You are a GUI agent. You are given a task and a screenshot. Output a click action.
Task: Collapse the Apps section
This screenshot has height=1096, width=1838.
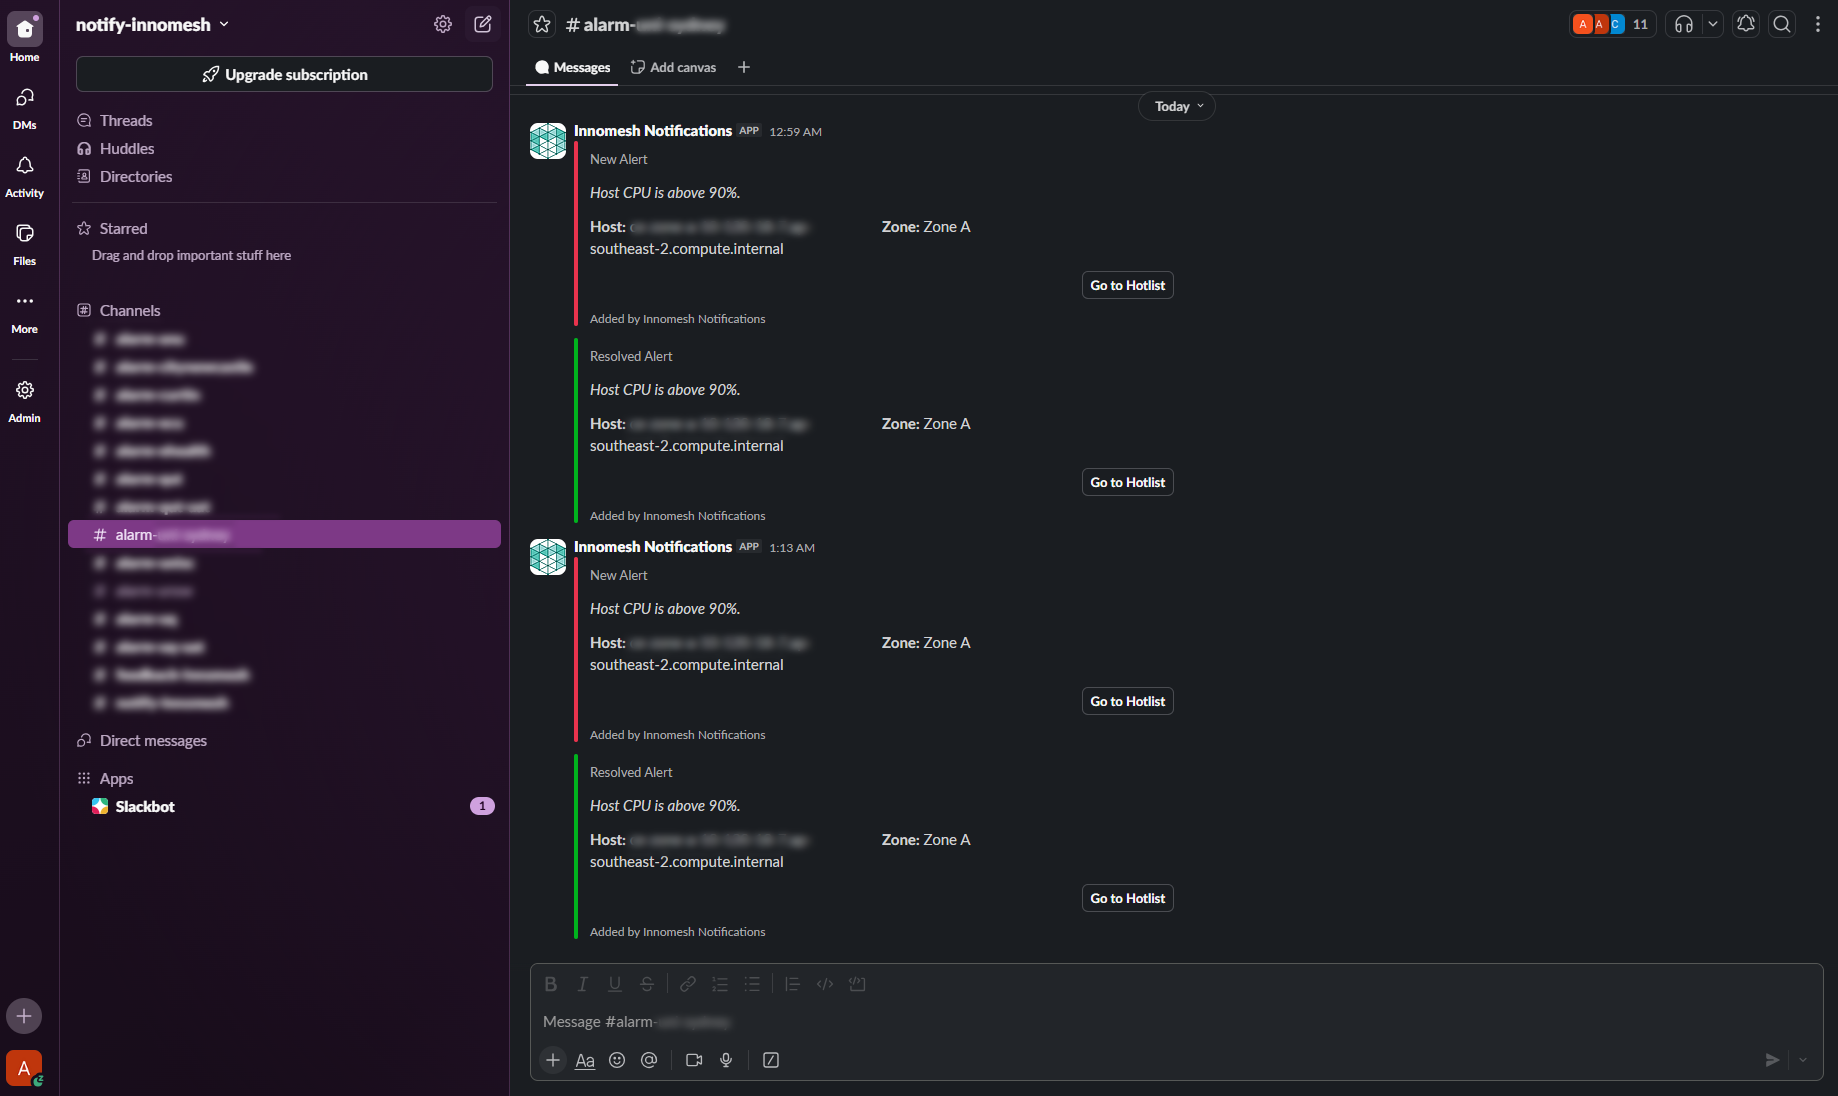[116, 778]
